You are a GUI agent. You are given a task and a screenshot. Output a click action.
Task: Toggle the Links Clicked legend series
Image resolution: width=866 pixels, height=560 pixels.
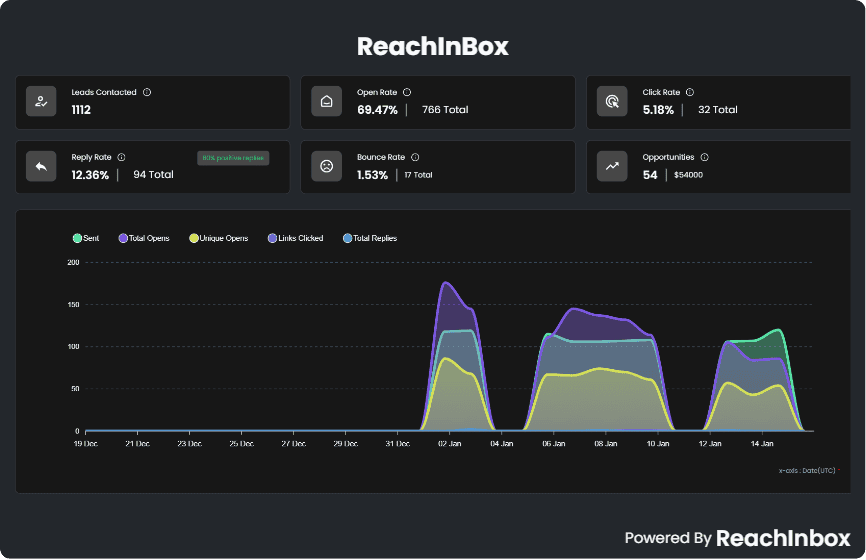point(295,238)
